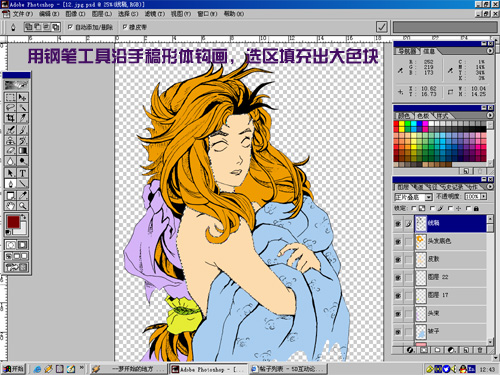This screenshot has height=375, width=500.
Task: Toggle lock transparent pixels checkbox
Action: point(414,208)
